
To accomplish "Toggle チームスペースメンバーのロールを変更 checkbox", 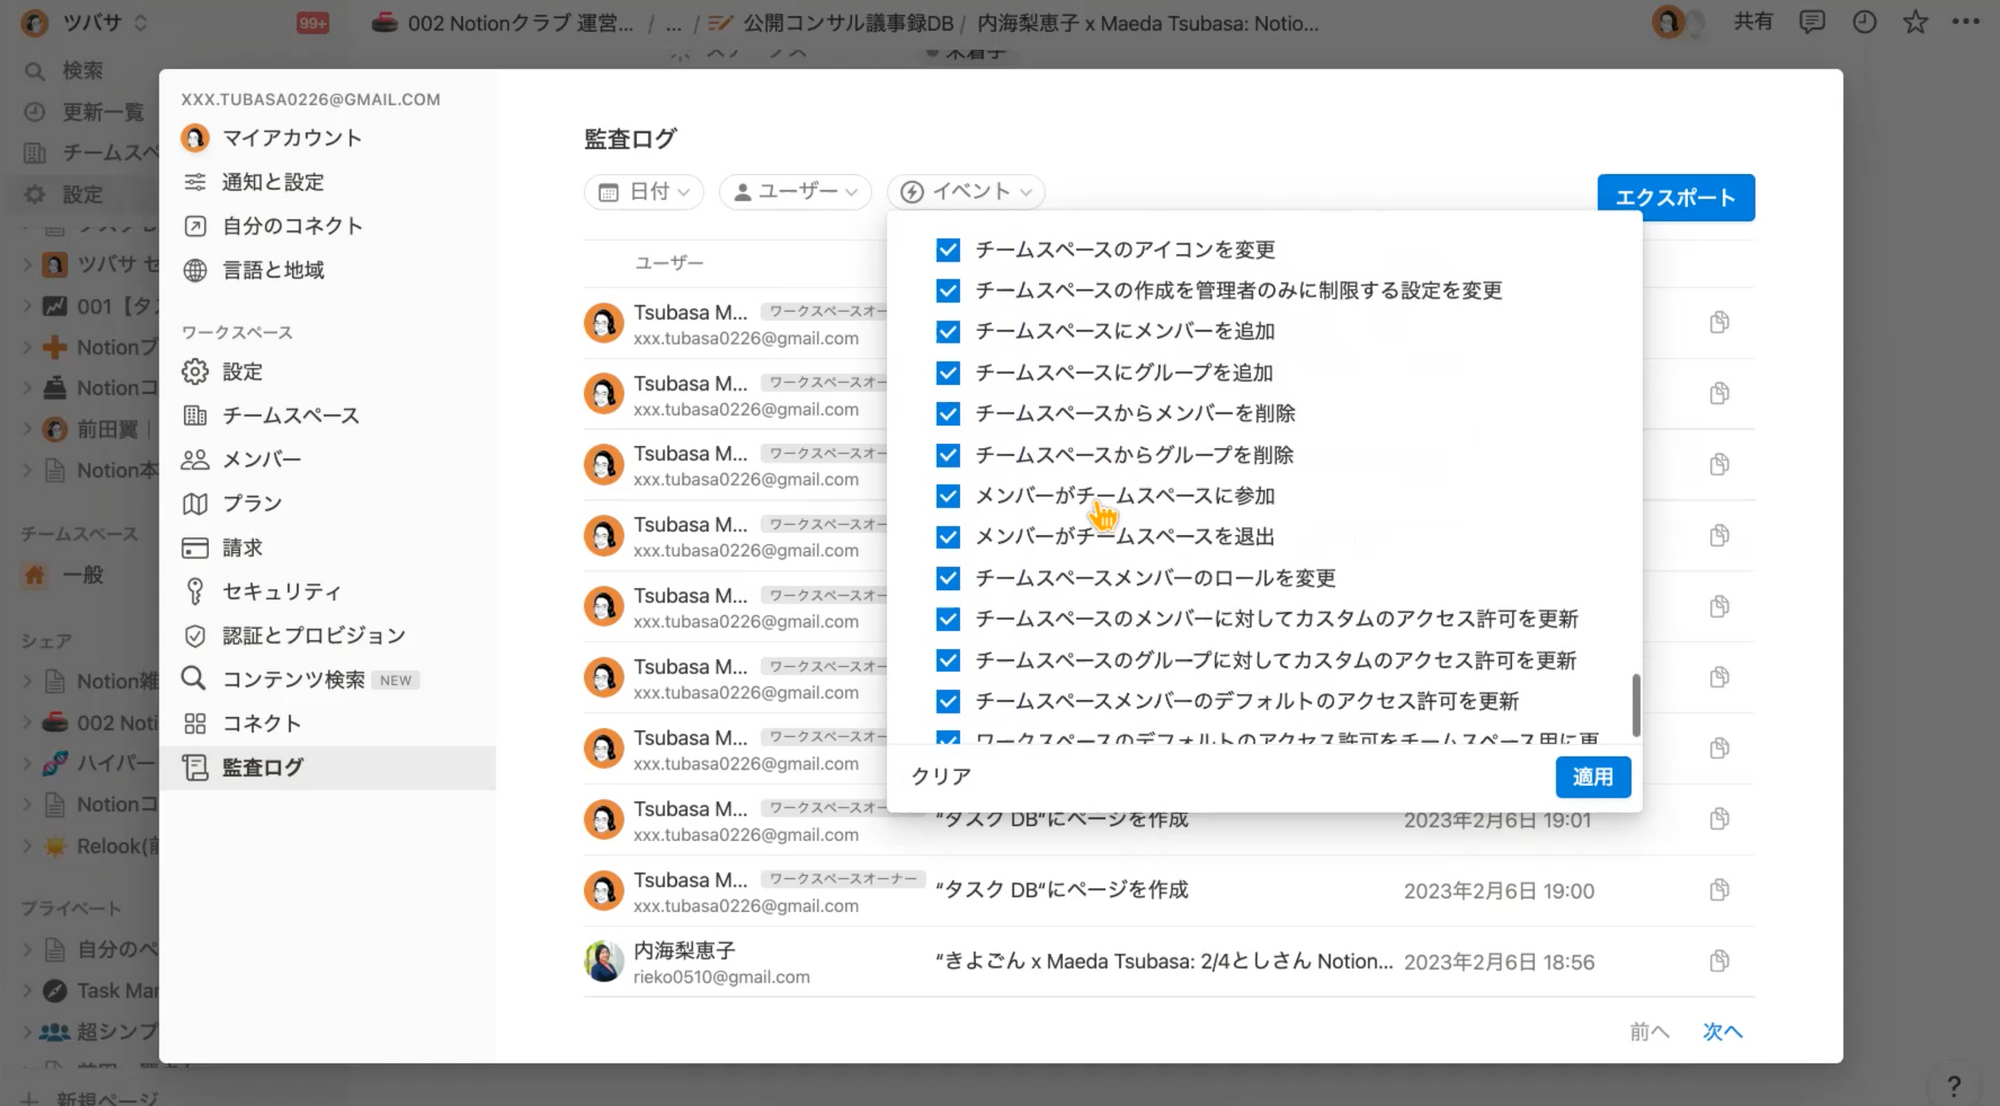I will point(948,578).
